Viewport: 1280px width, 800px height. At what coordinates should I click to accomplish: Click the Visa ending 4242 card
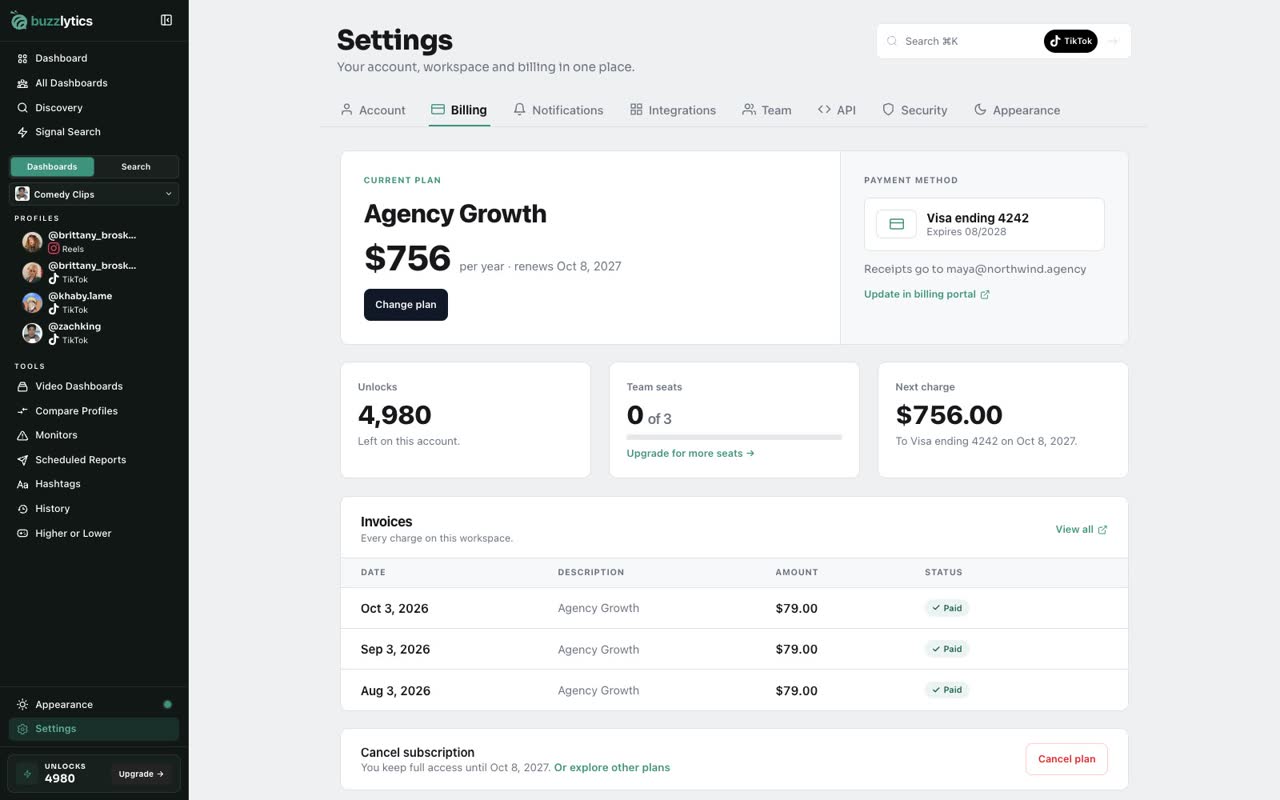click(984, 224)
